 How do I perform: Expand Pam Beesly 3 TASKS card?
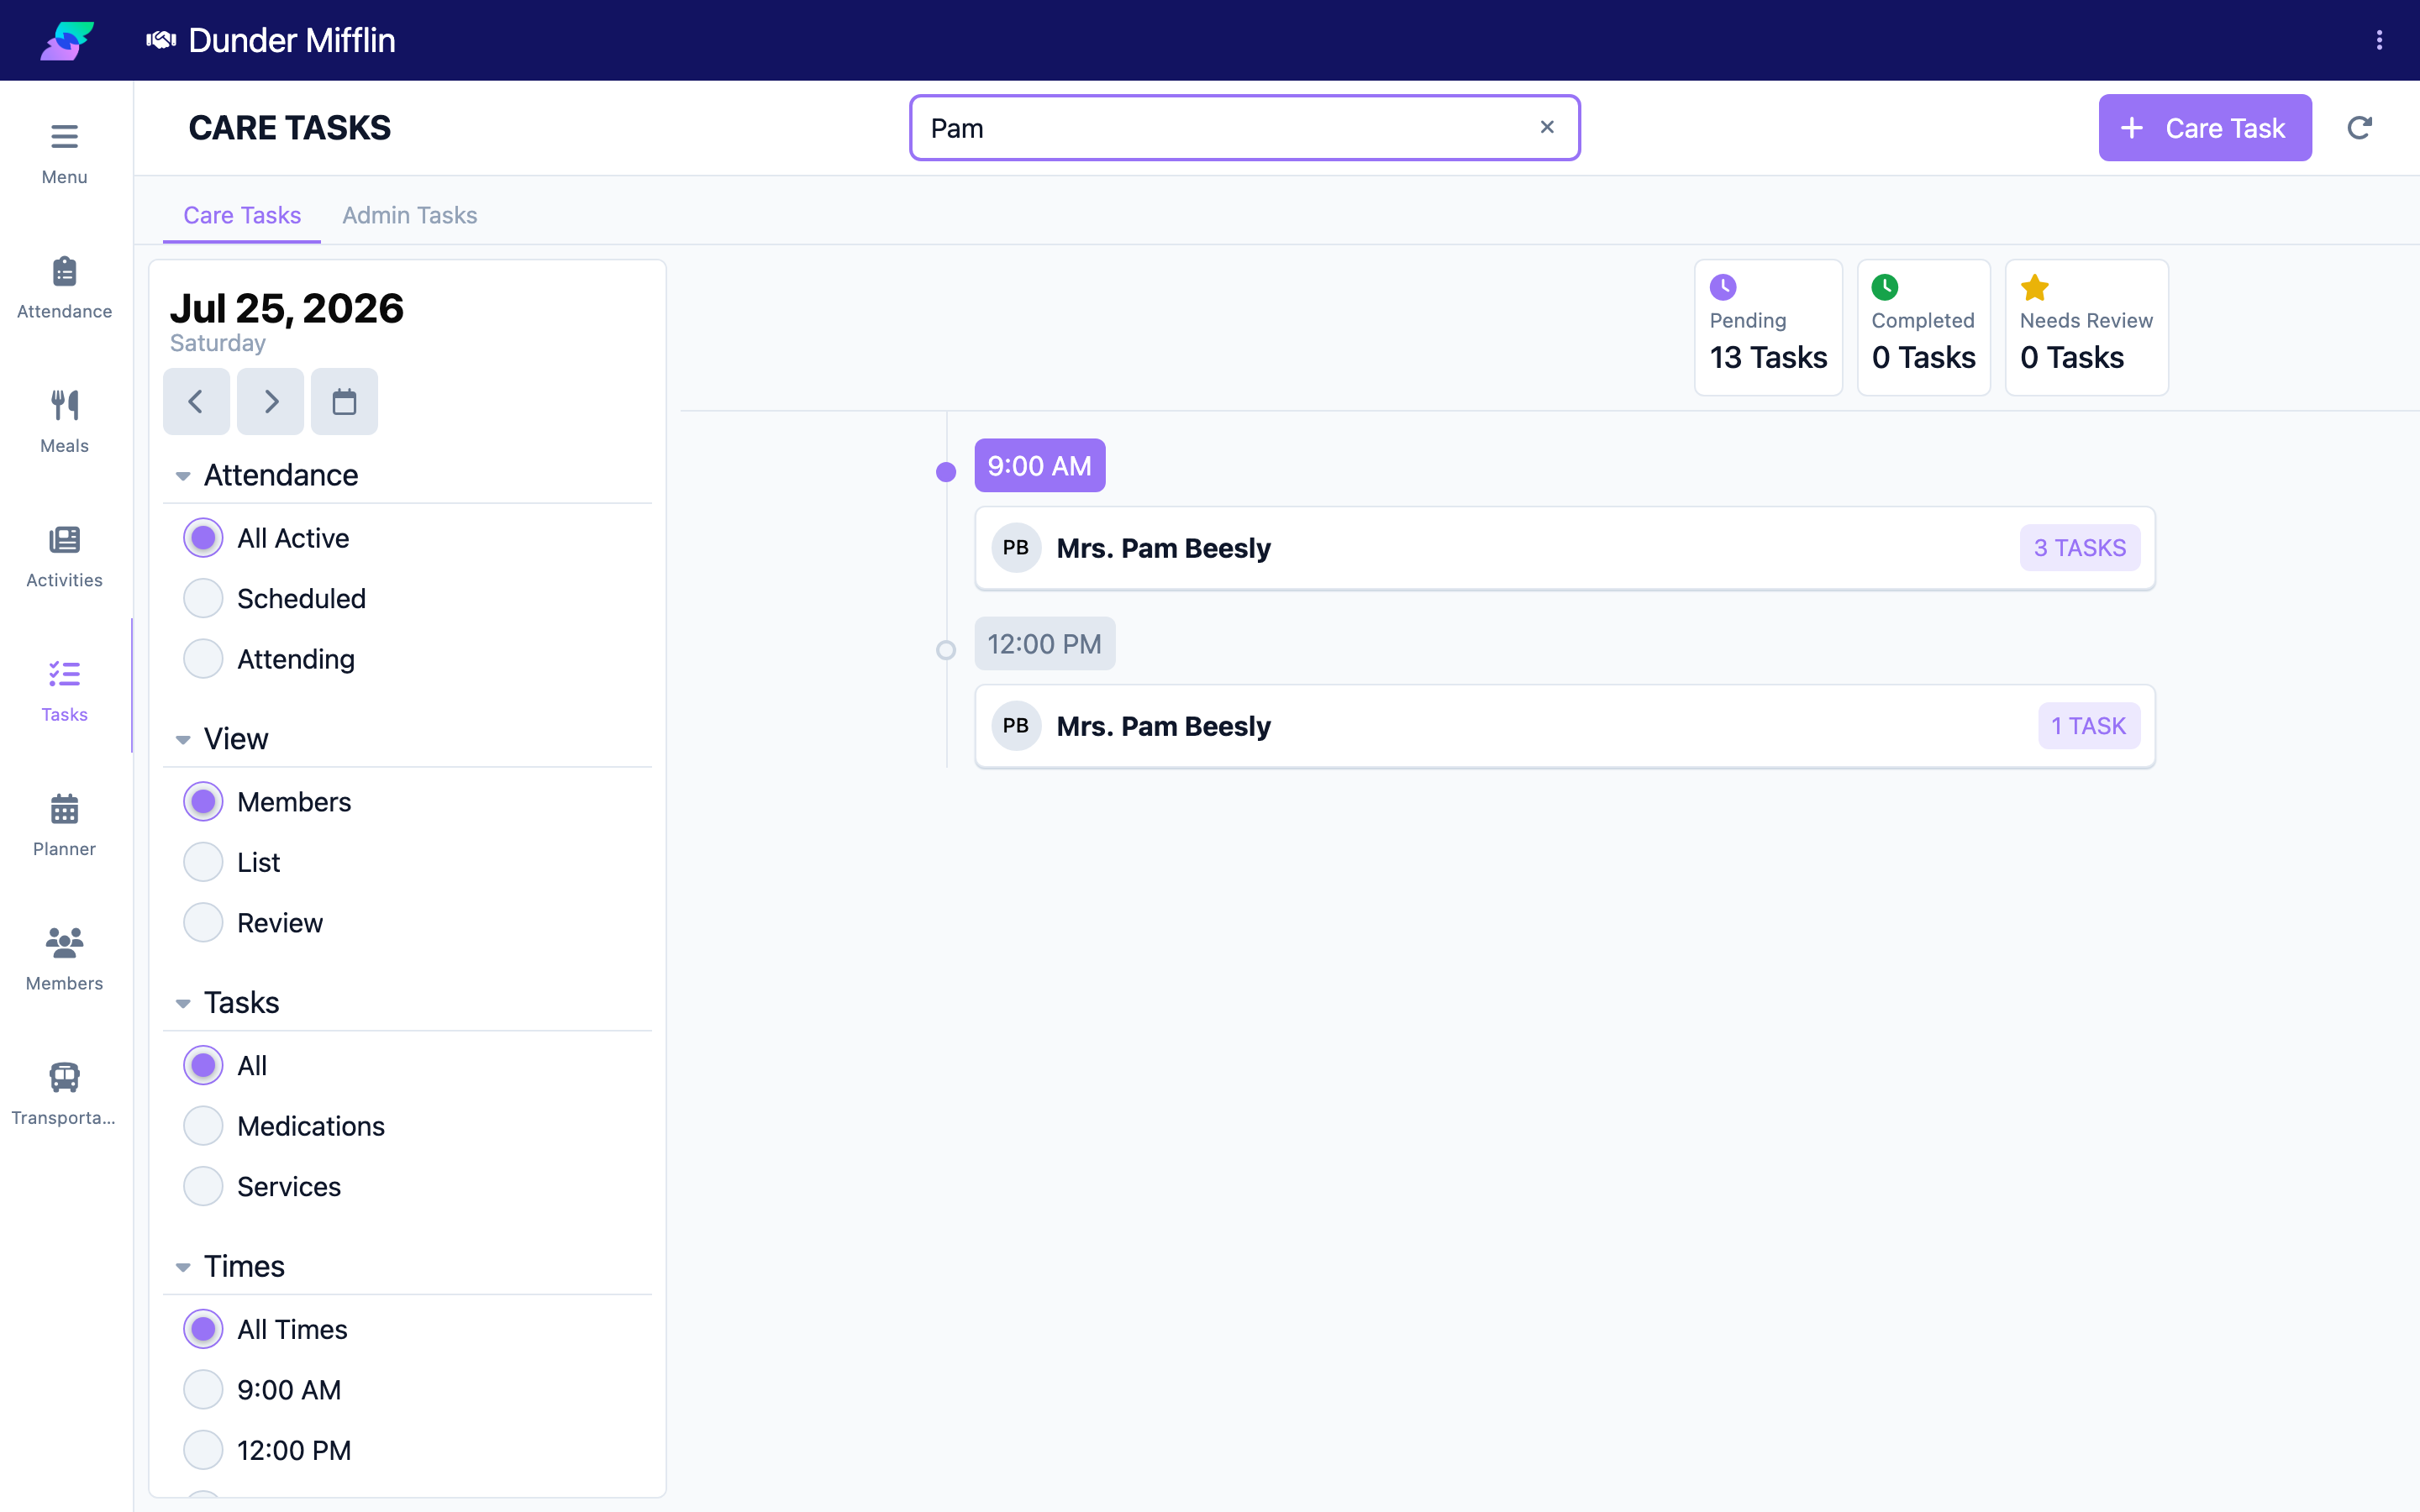[1565, 548]
